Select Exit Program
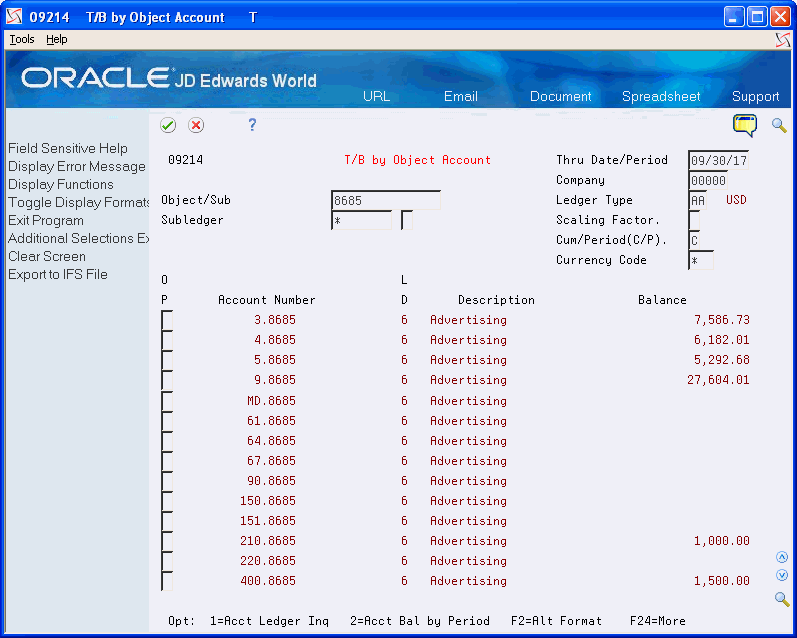This screenshot has width=797, height=638. point(46,220)
